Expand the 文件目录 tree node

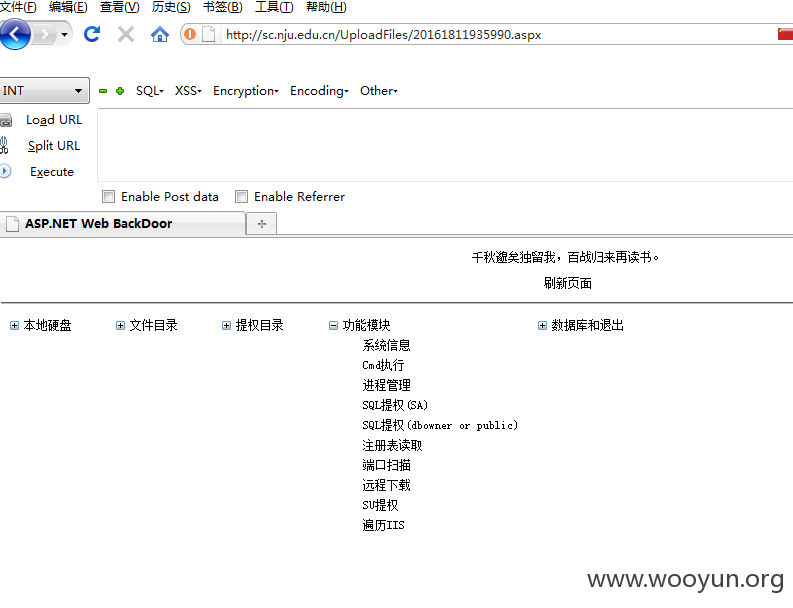point(120,326)
